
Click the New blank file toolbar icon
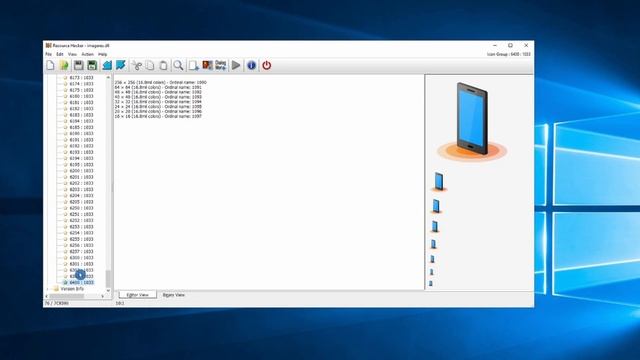point(50,65)
